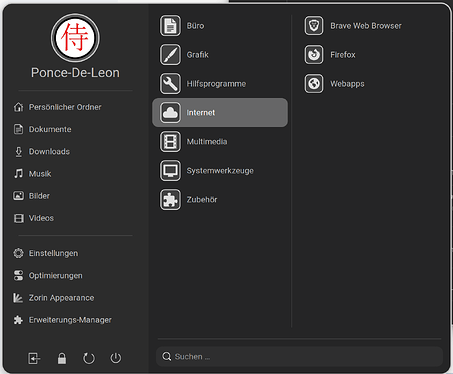Open the Bilder folder link

39,196
